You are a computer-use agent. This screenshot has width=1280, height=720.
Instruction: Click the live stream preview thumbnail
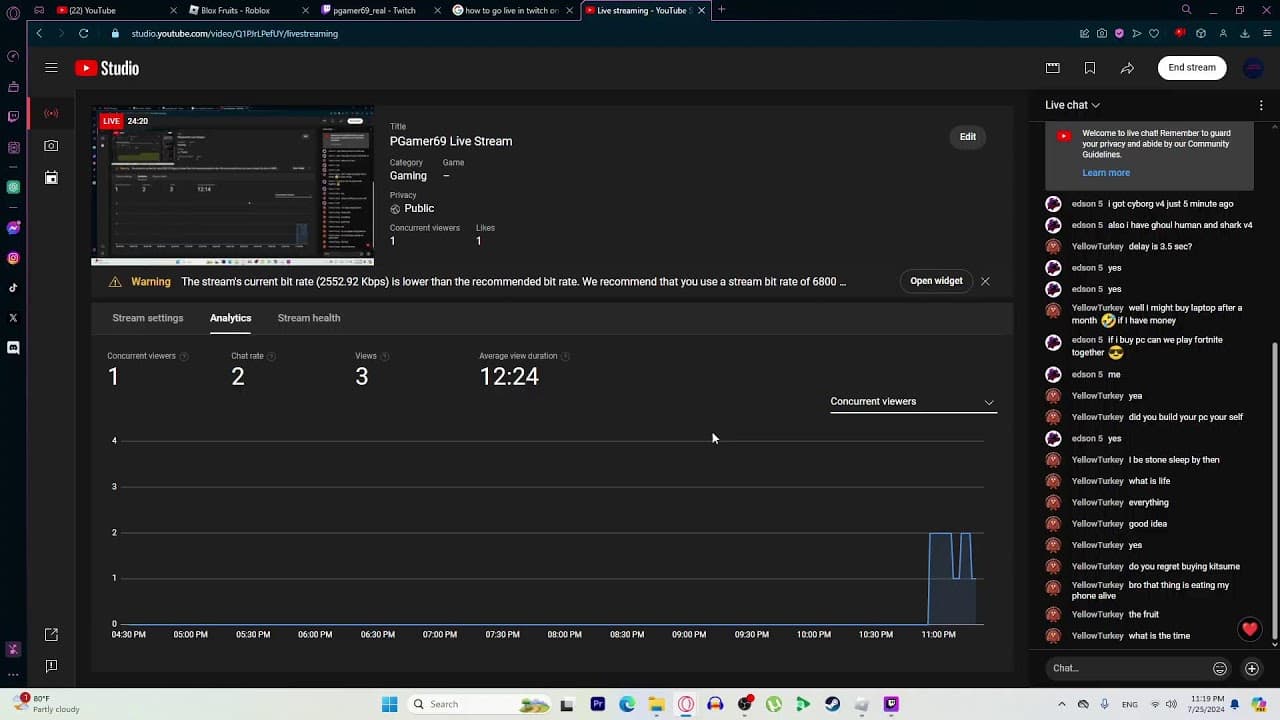point(232,186)
